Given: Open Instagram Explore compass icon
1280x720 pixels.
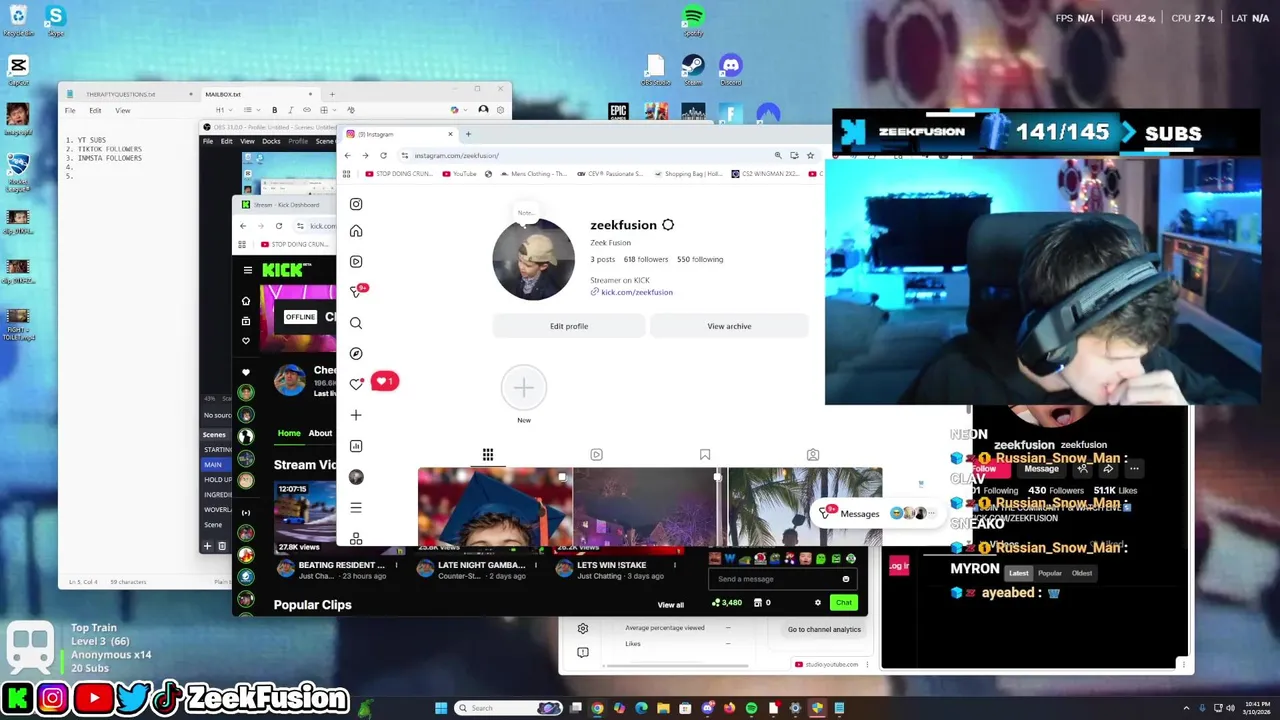Looking at the screenshot, I should coord(356,353).
